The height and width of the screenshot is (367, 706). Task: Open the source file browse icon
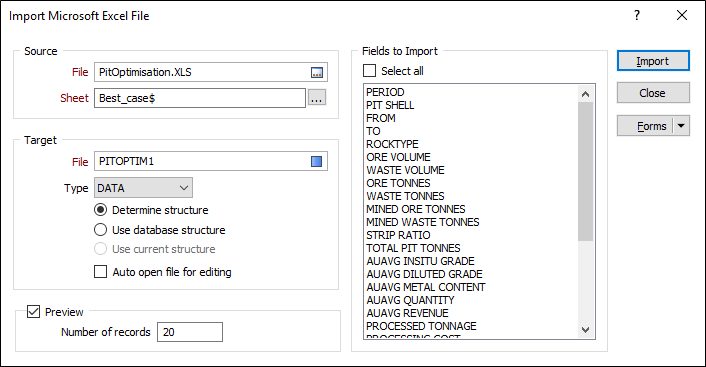tap(317, 72)
